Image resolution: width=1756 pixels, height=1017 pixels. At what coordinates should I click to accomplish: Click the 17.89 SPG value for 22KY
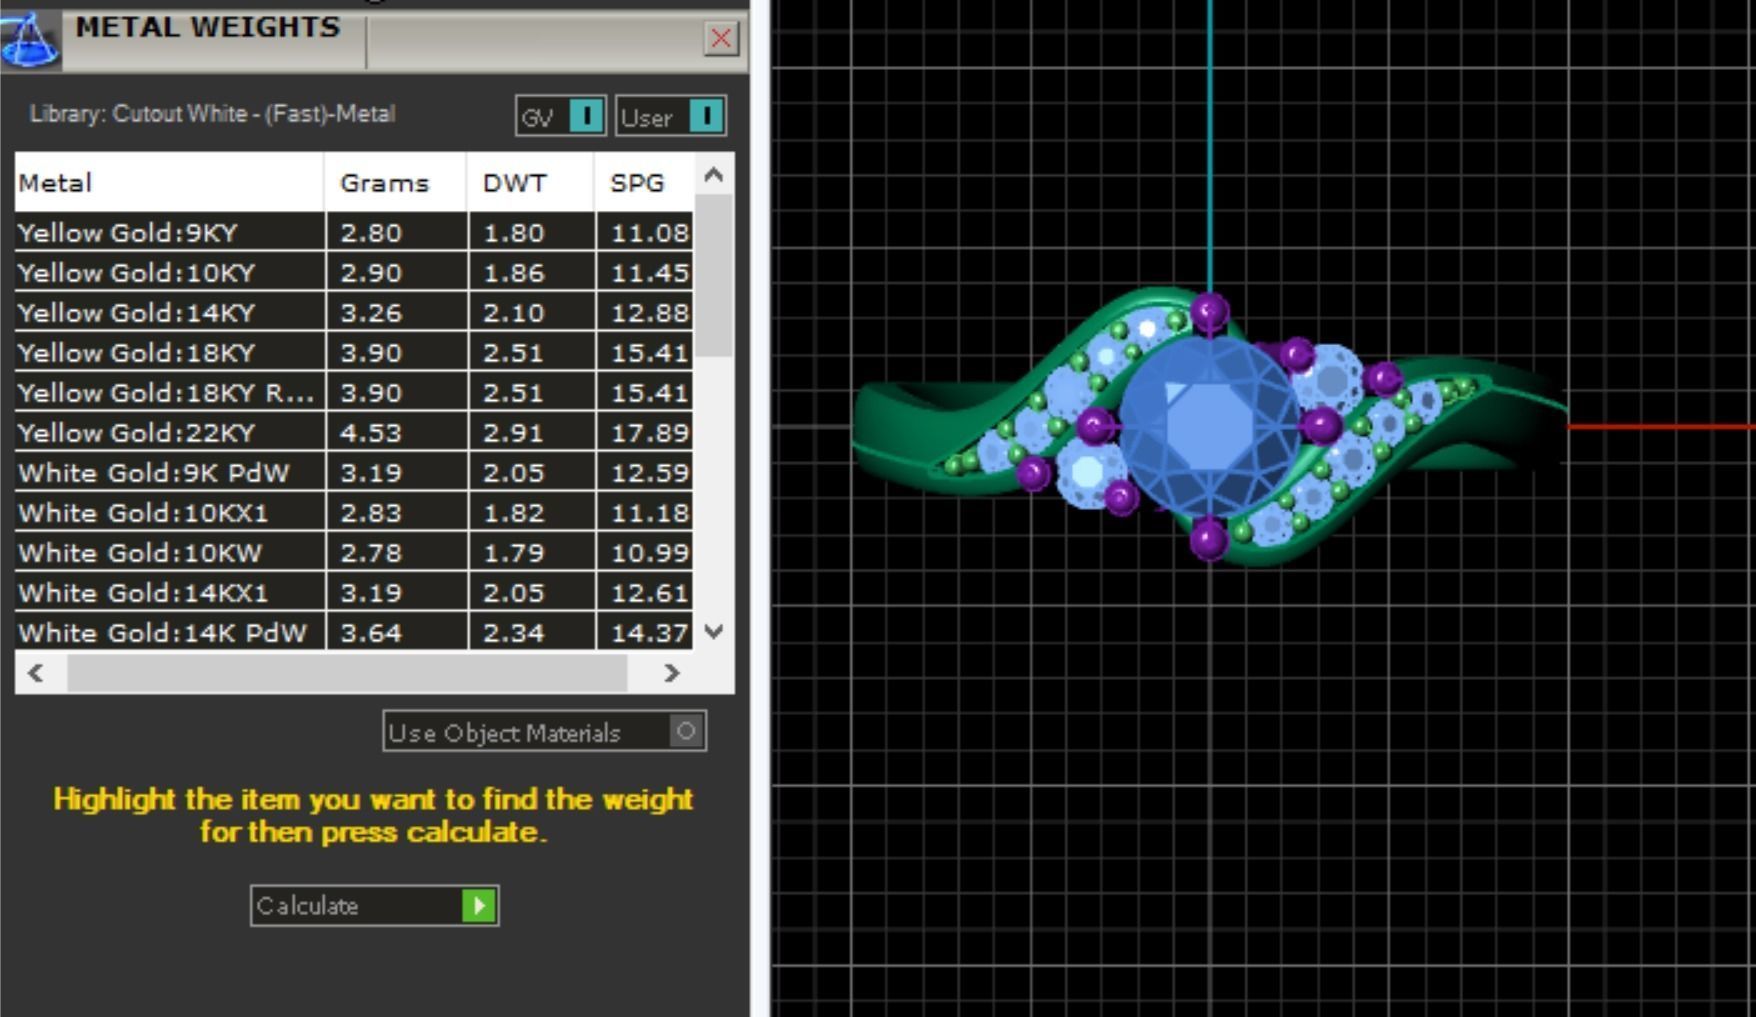coord(650,433)
